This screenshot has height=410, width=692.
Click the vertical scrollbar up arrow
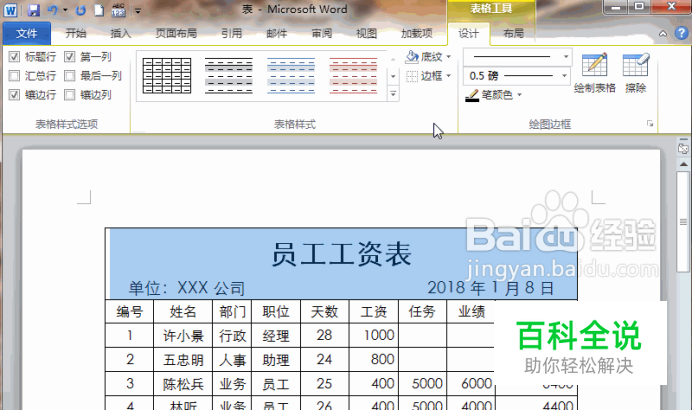point(683,164)
